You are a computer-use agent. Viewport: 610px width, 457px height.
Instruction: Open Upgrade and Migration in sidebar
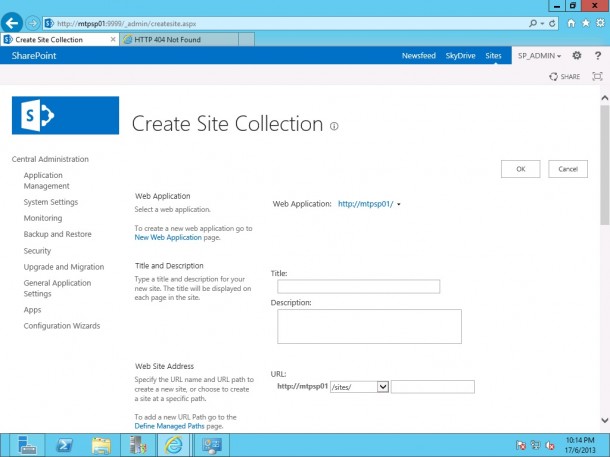click(x=64, y=267)
